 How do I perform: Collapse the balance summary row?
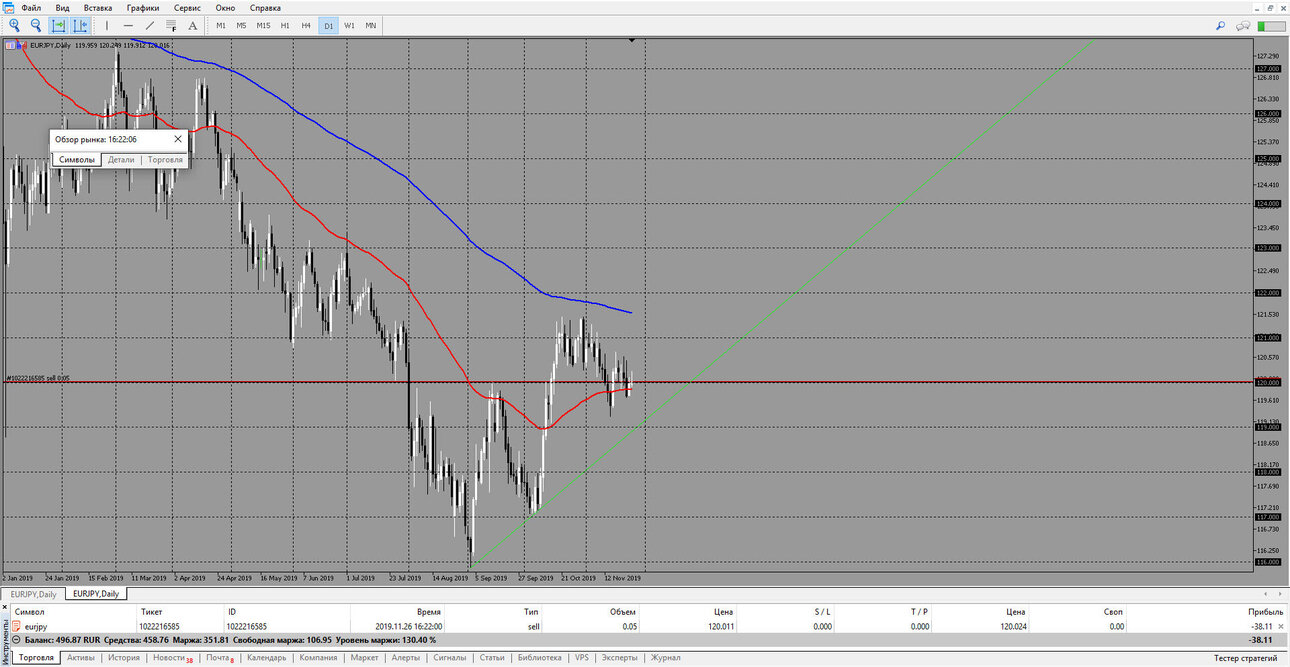point(16,639)
